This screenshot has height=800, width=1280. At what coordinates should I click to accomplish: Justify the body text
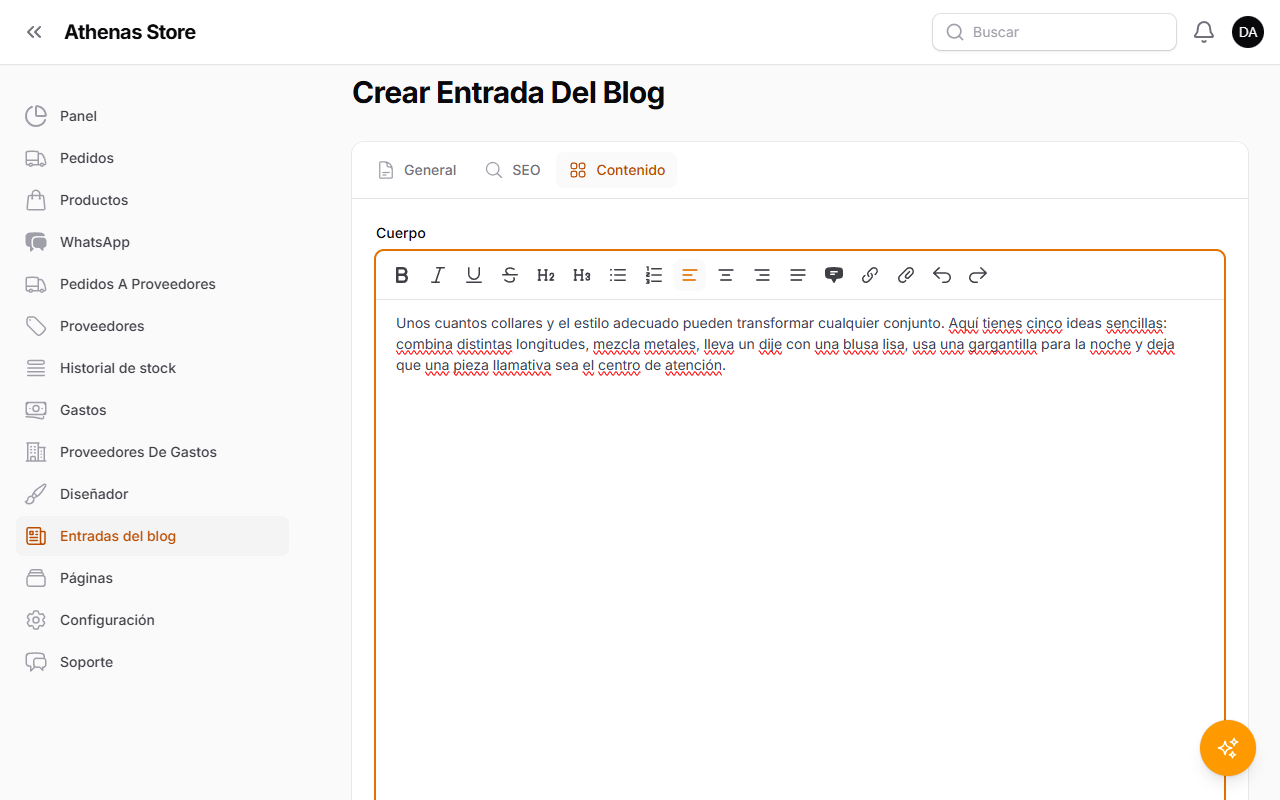coord(798,275)
